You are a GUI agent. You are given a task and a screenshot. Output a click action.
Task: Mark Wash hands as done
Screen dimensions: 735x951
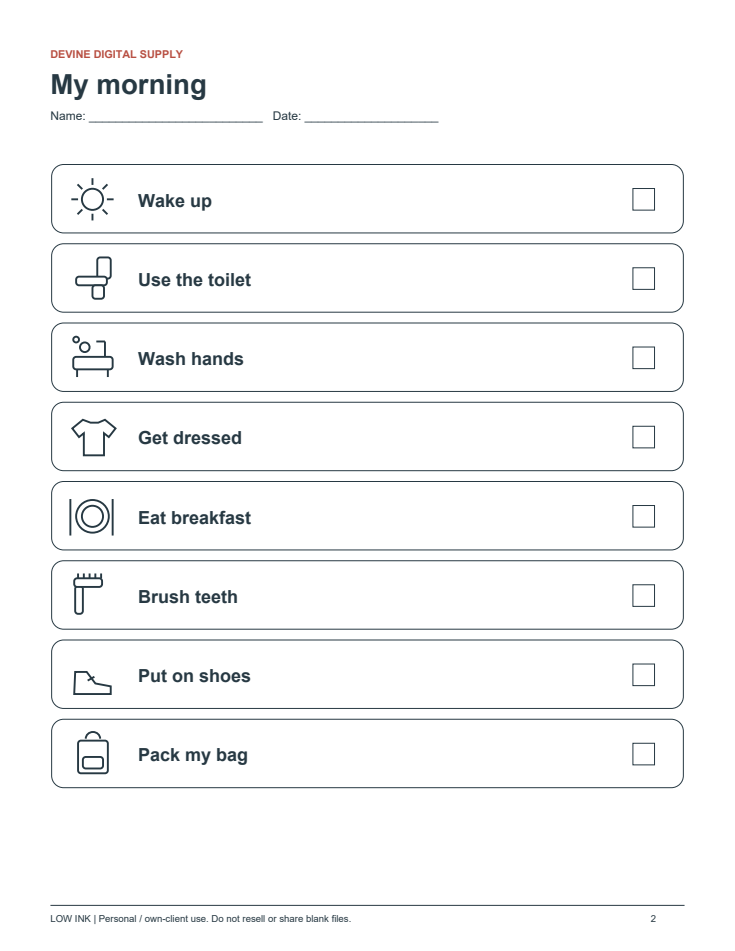click(643, 358)
